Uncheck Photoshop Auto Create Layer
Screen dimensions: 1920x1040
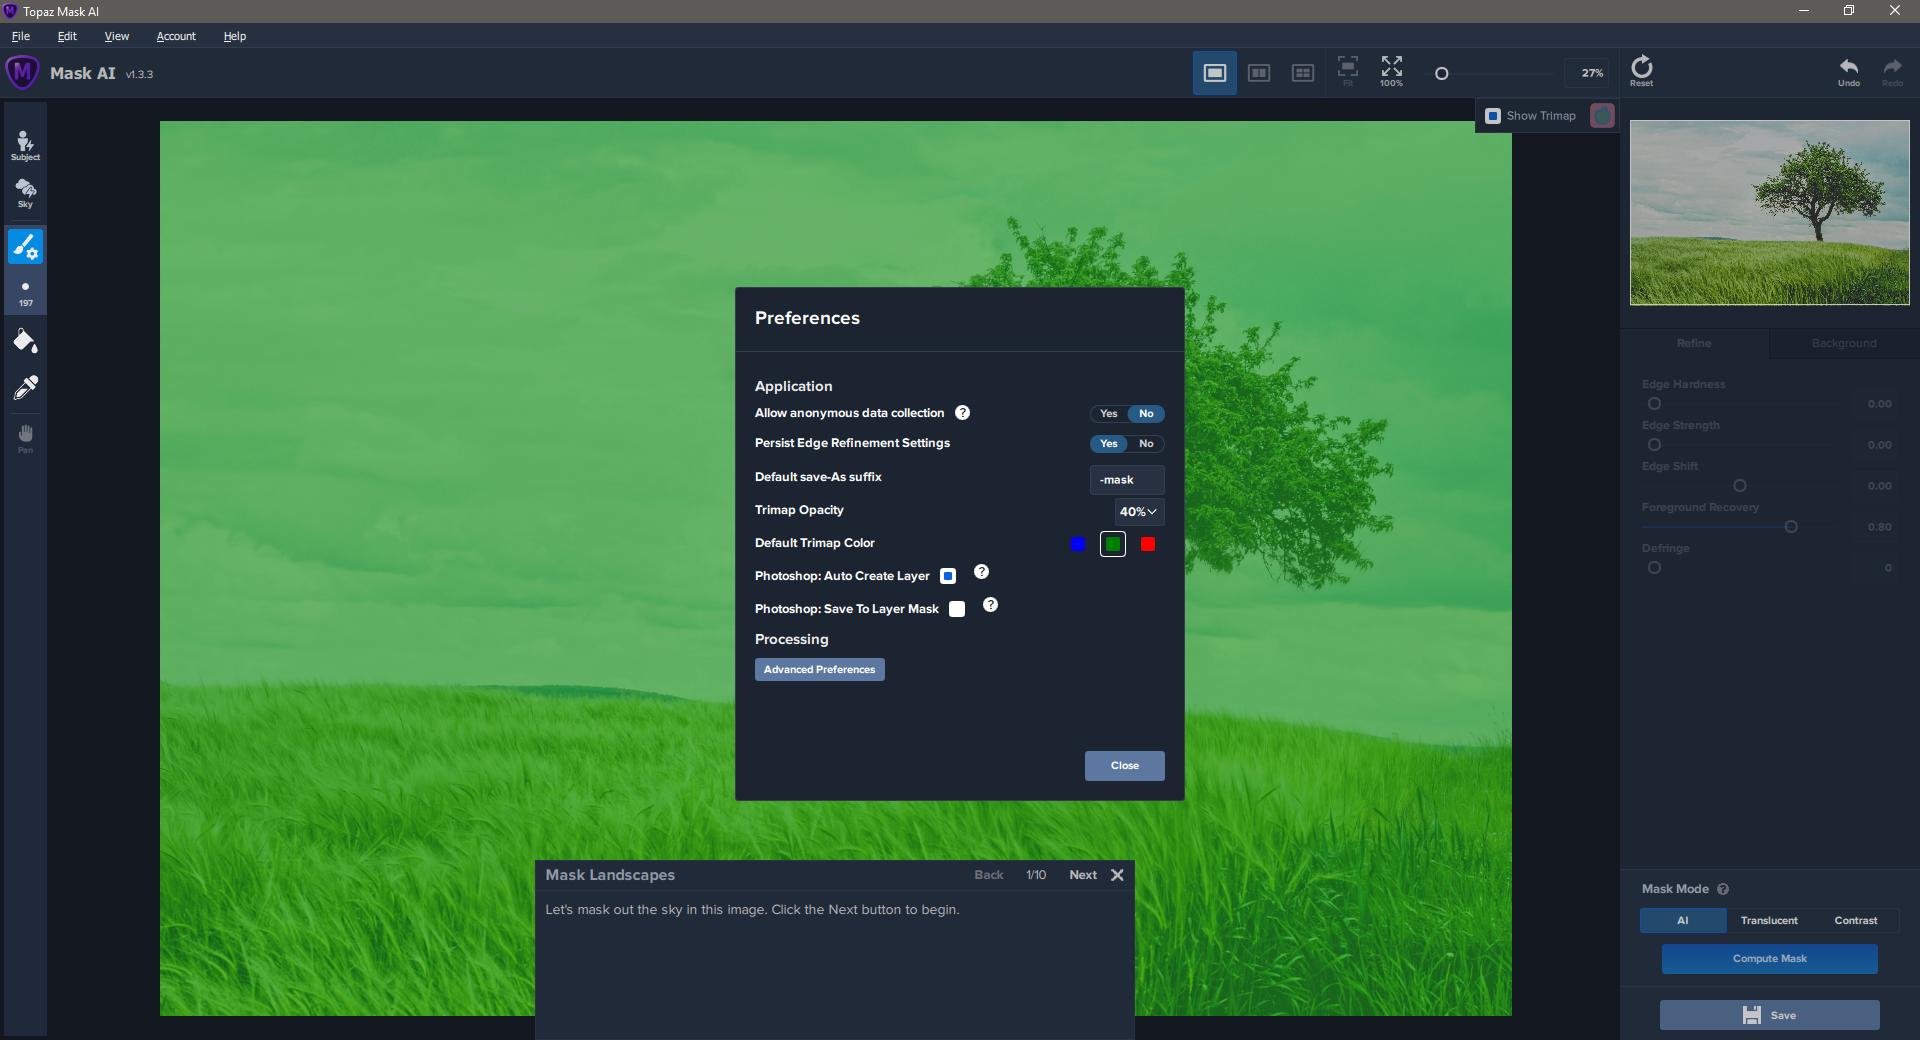point(948,576)
